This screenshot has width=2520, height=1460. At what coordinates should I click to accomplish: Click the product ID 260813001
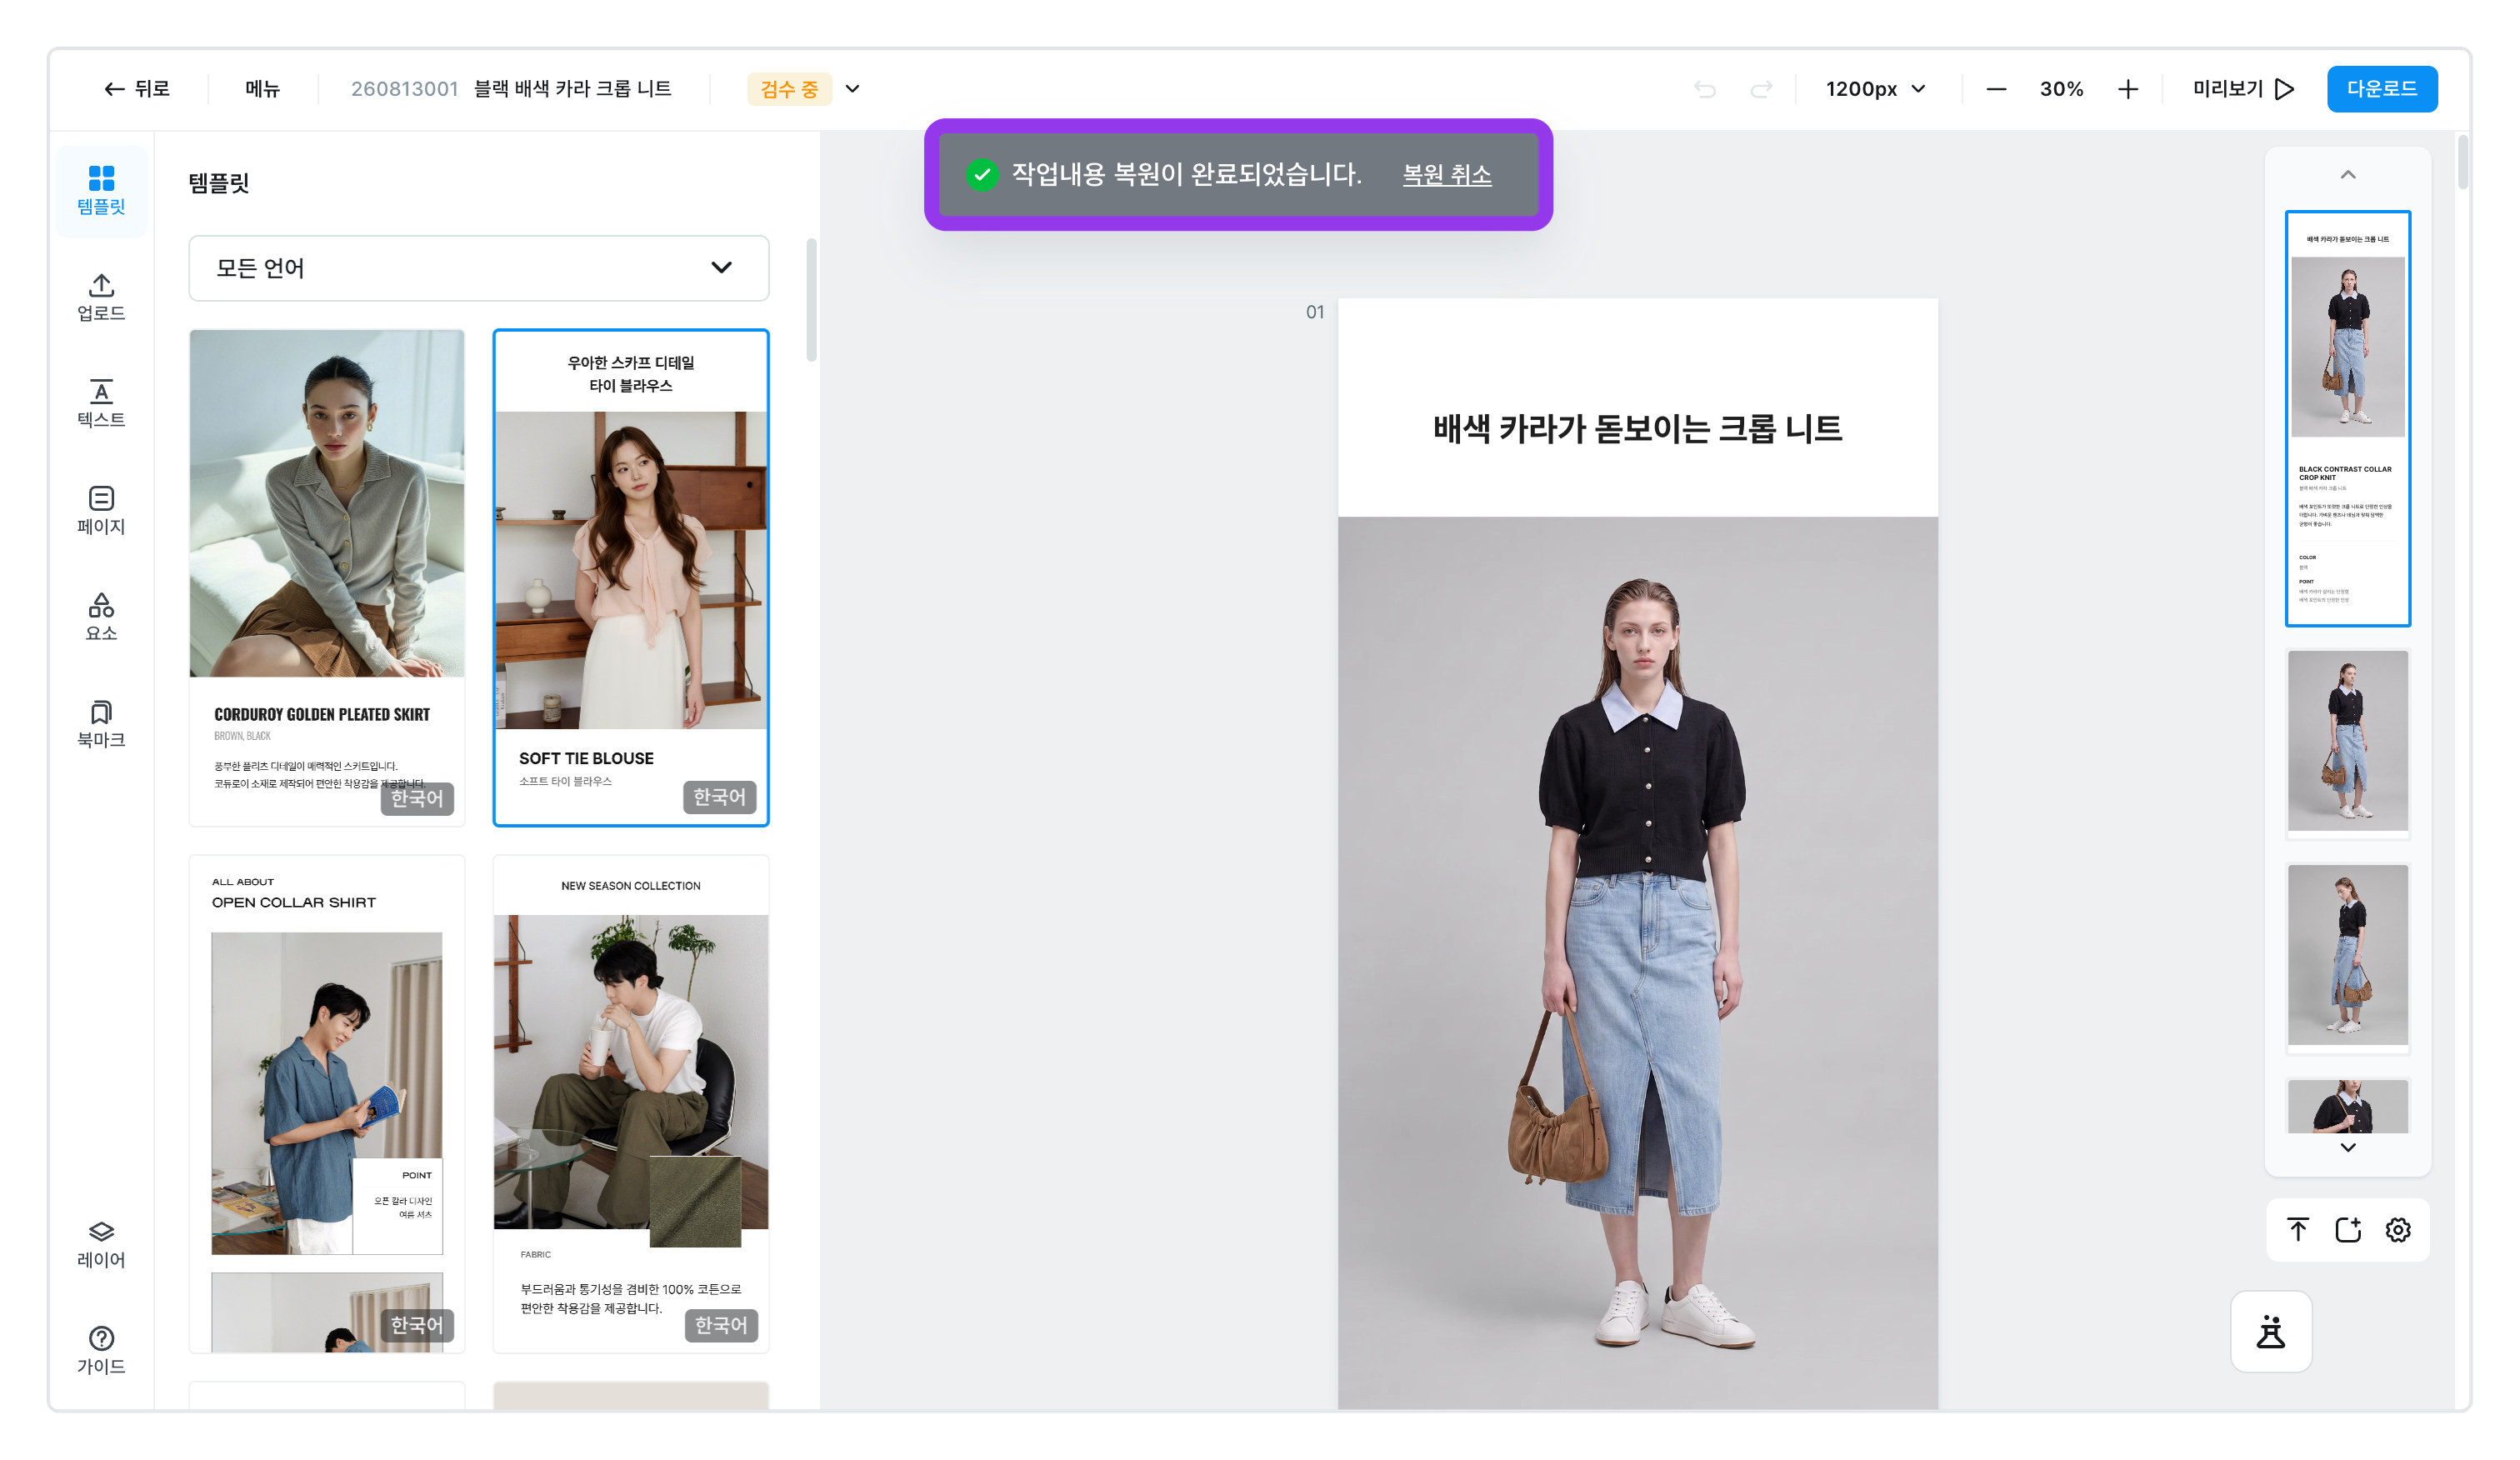(x=404, y=89)
